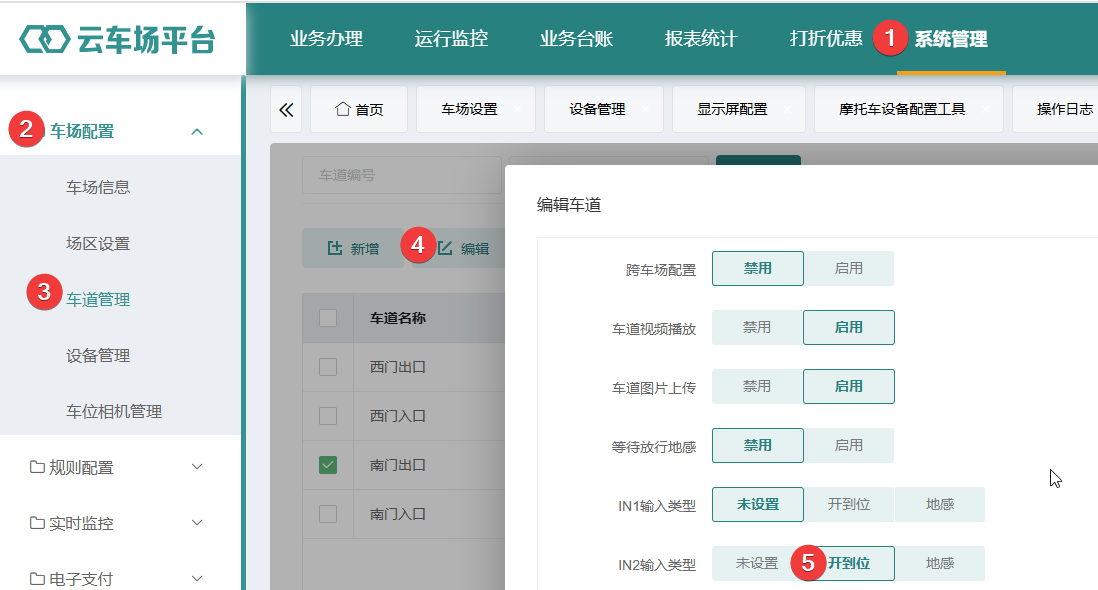Open the 运行监控 top menu

(x=451, y=38)
